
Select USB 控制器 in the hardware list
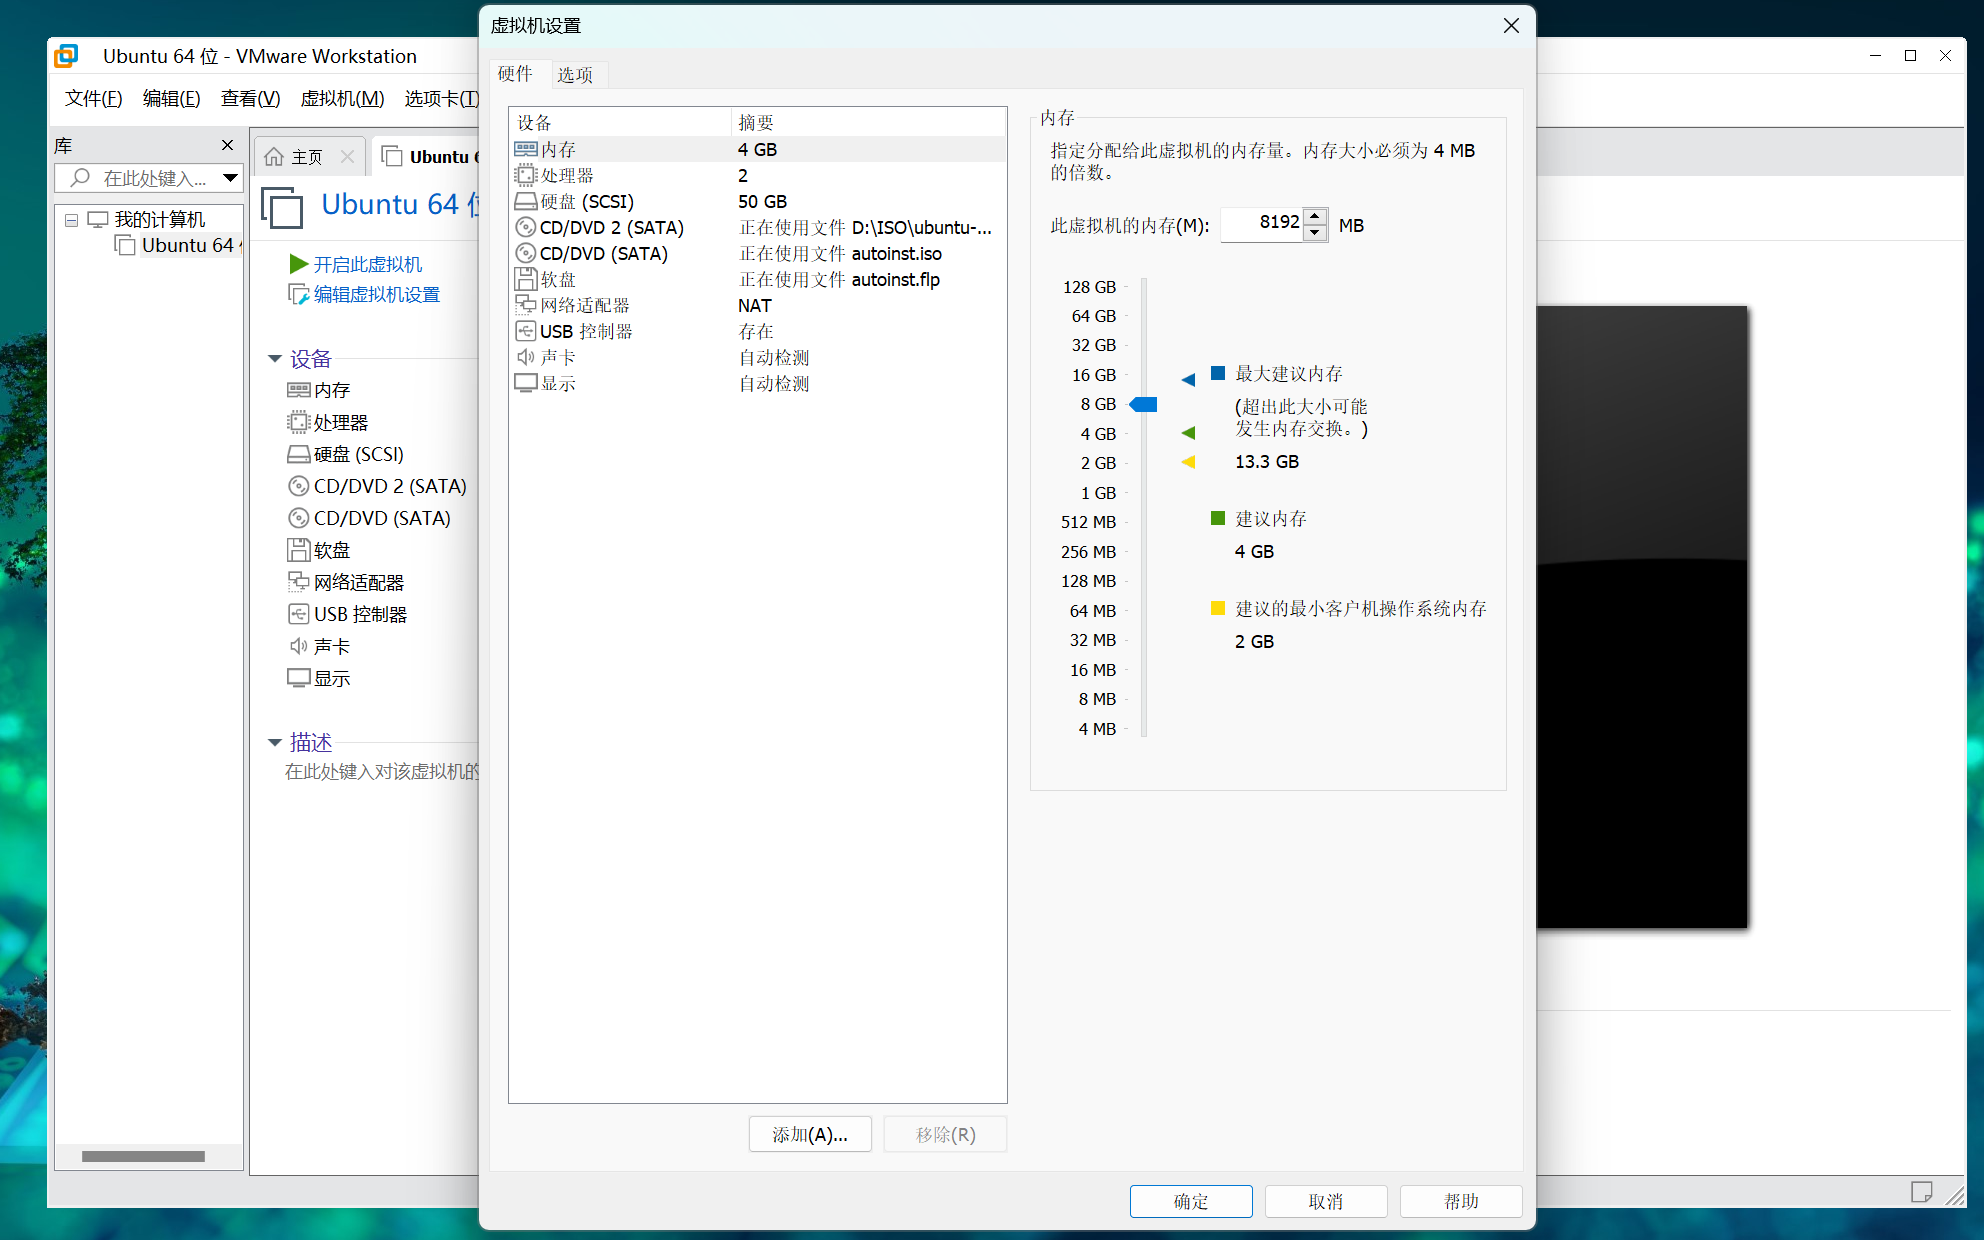757,331
